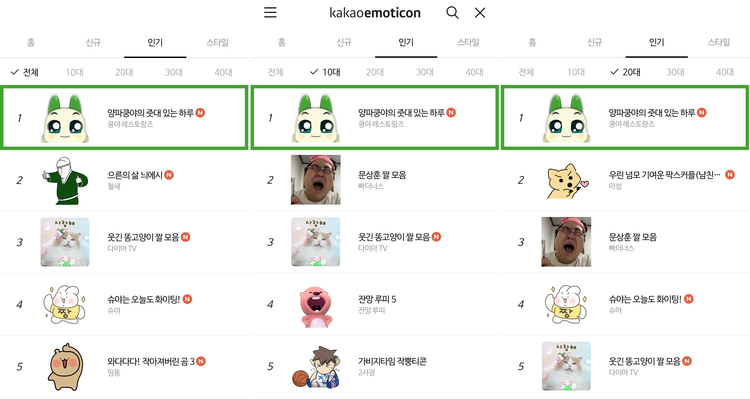
Task: Open the hamburger menu icon
Action: 270,12
